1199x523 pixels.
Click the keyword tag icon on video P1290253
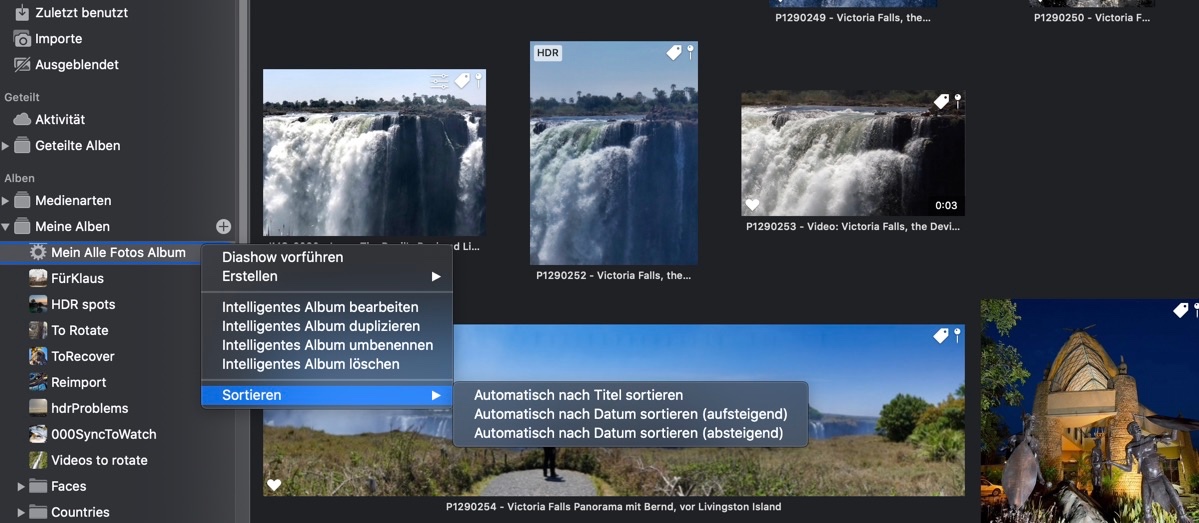(941, 102)
